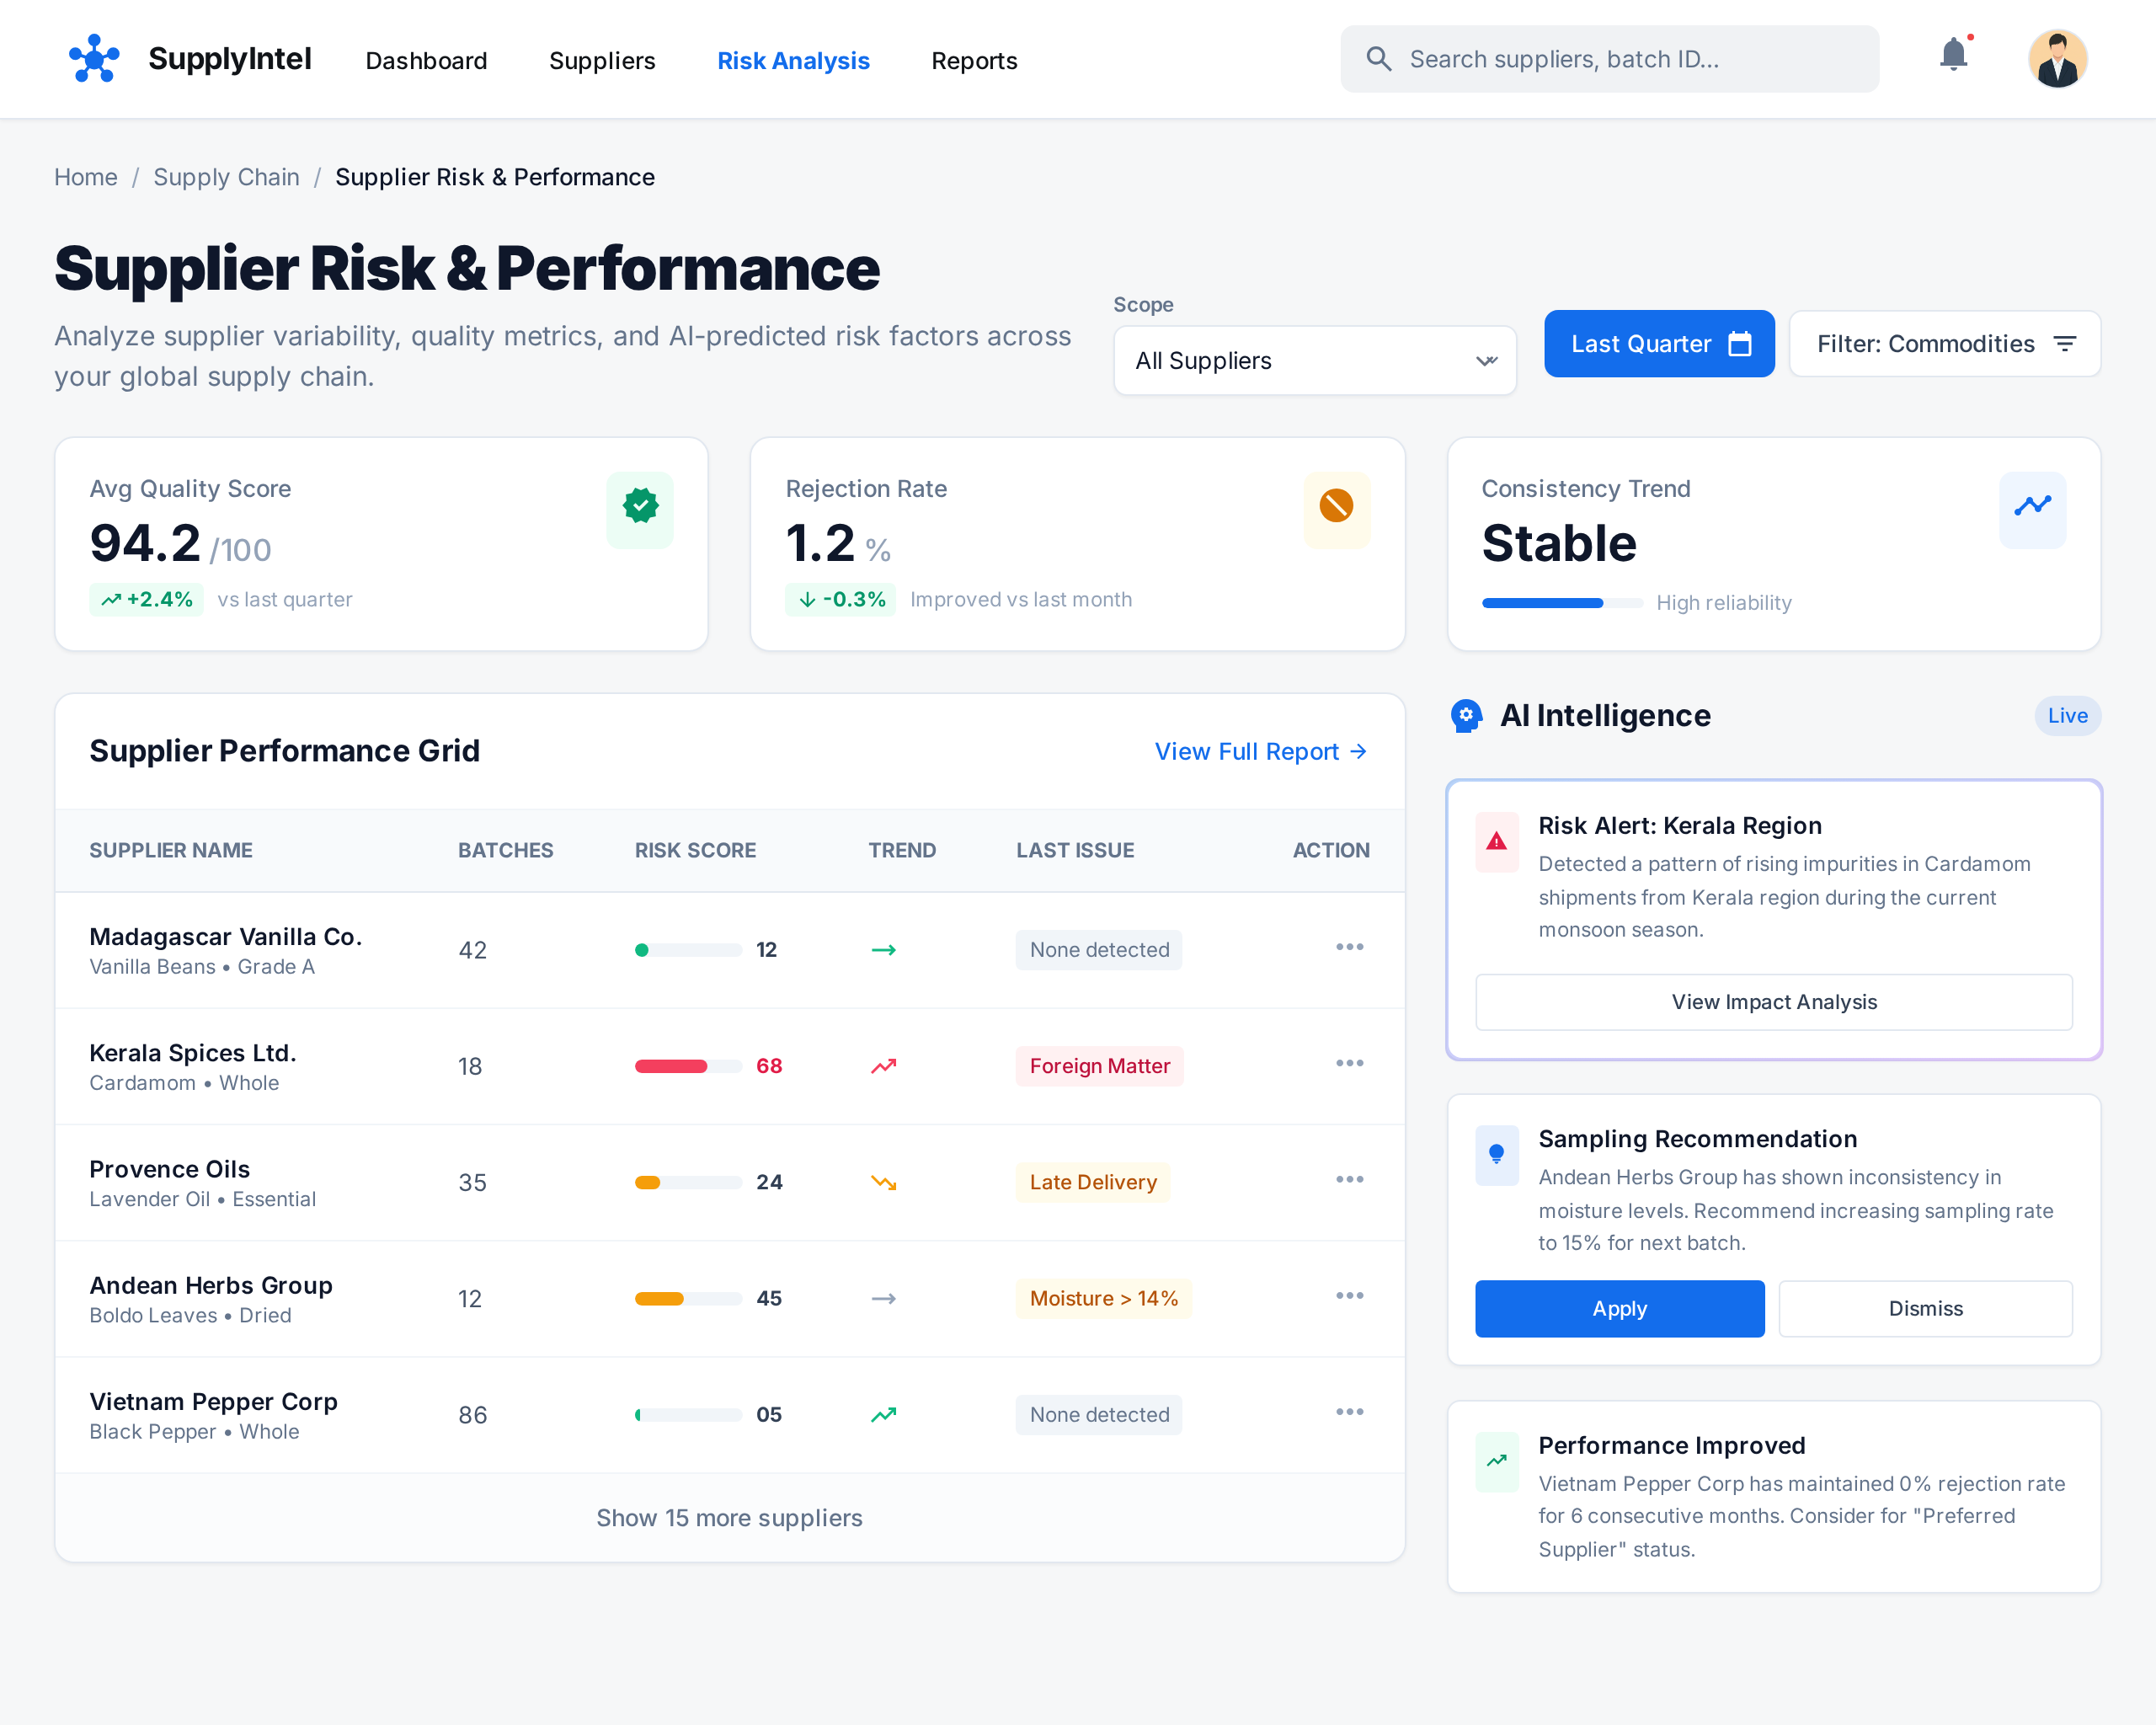The width and height of the screenshot is (2156, 1725).
Task: Click the View Impact Analysis button
Action: [x=1774, y=1002]
